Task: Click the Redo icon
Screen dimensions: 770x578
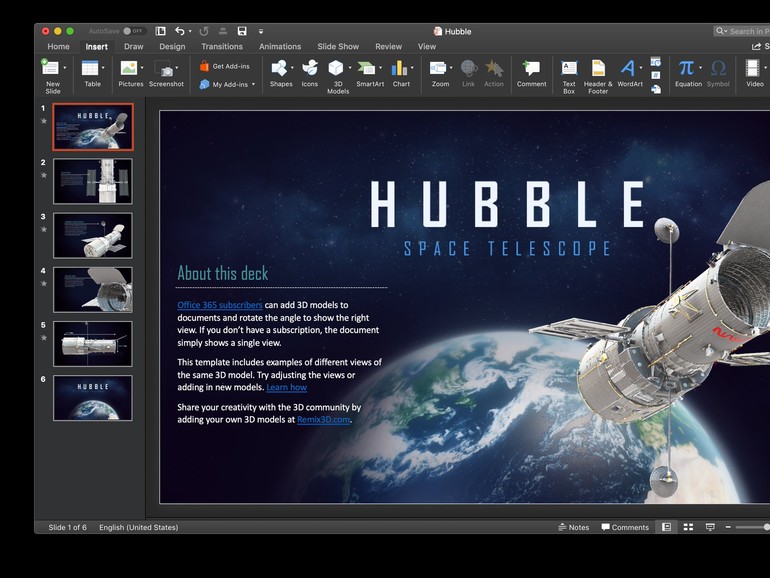Action: [x=204, y=31]
